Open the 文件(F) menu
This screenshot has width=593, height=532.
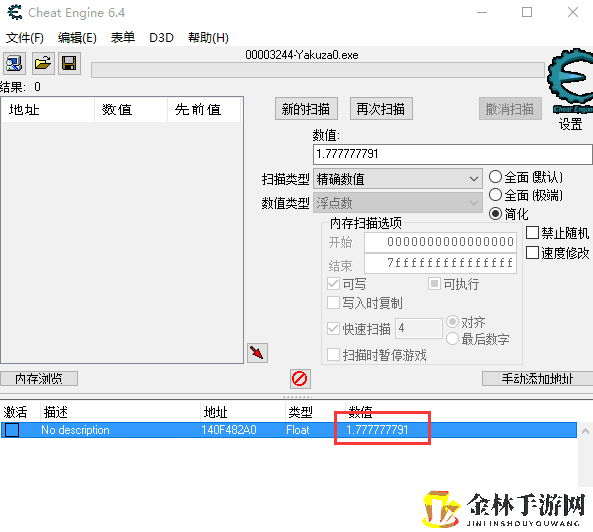(x=25, y=38)
